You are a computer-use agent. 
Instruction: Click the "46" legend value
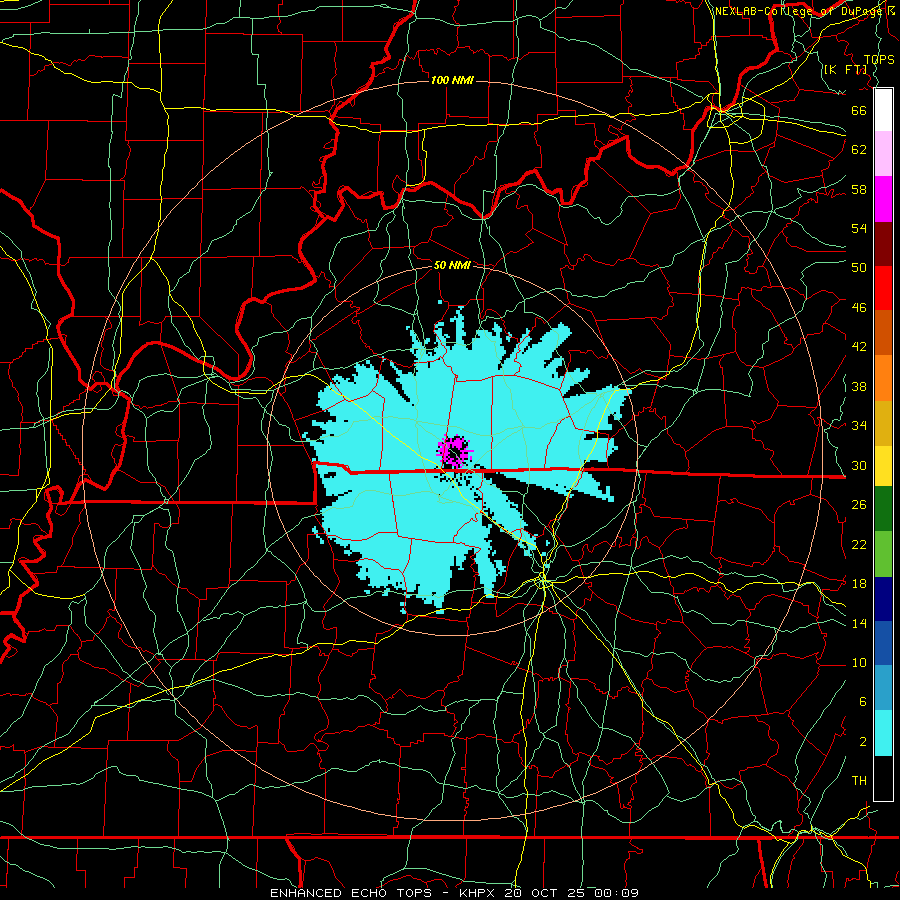coord(859,308)
